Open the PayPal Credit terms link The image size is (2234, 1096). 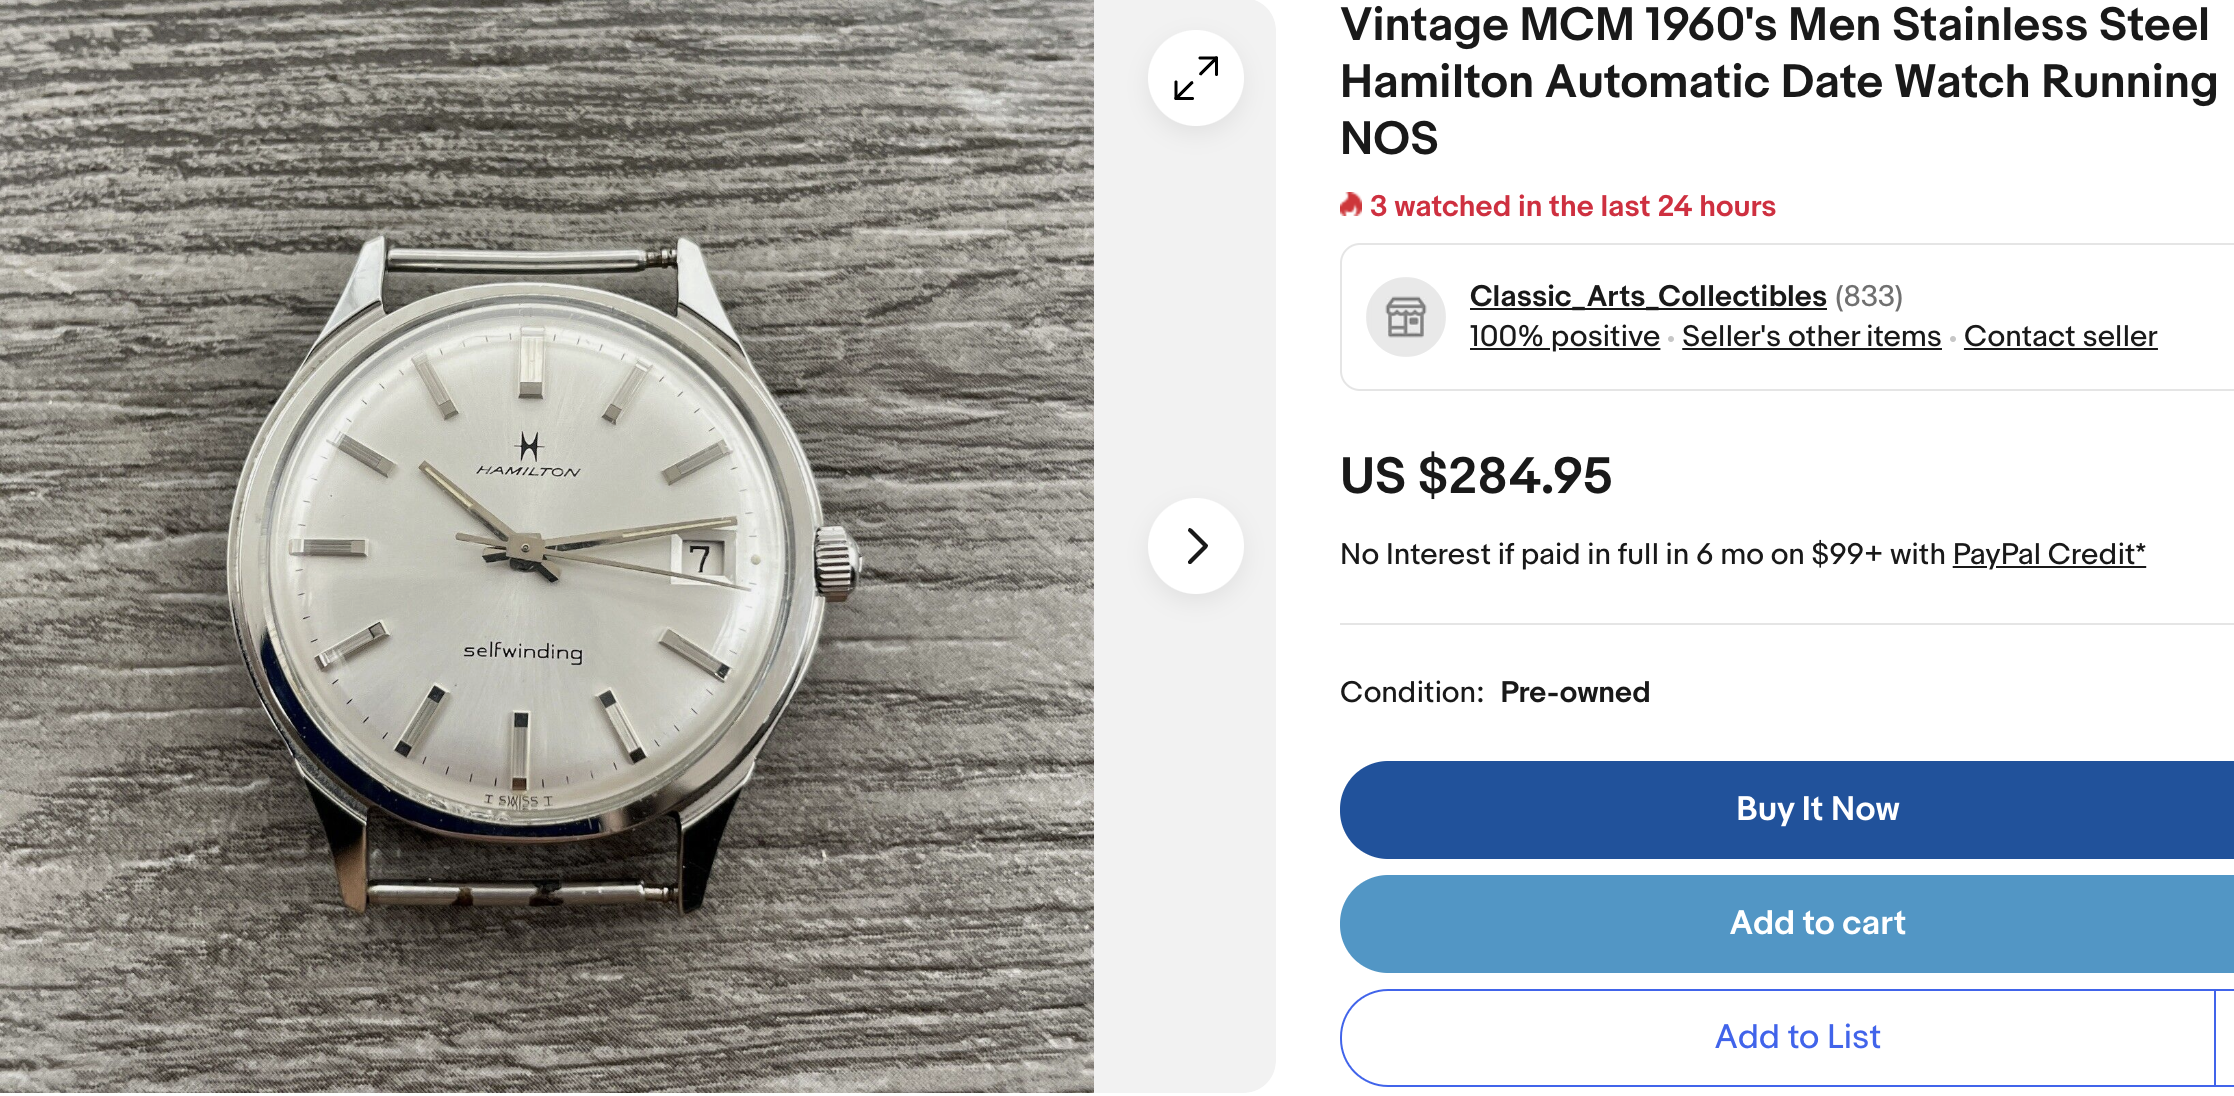coord(2048,554)
